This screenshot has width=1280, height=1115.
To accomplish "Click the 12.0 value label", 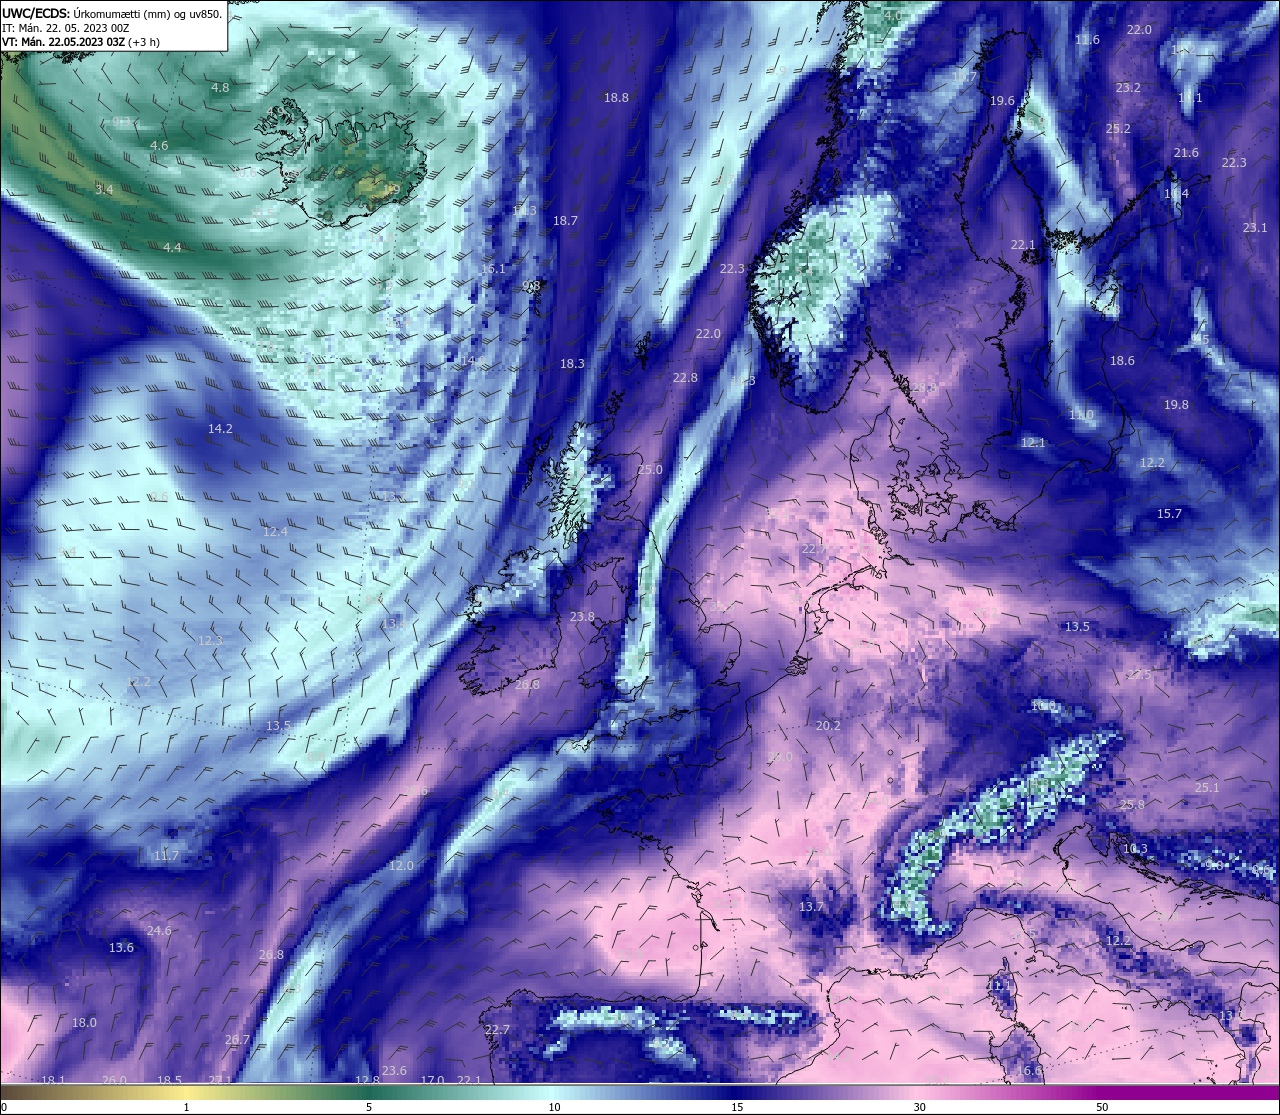I will point(401,866).
